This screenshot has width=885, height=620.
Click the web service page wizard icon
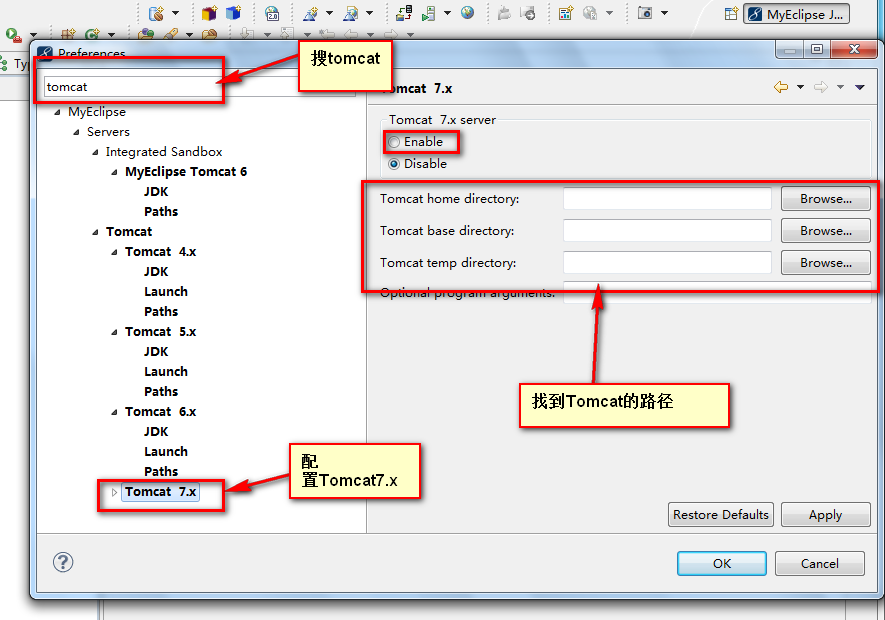(351, 13)
